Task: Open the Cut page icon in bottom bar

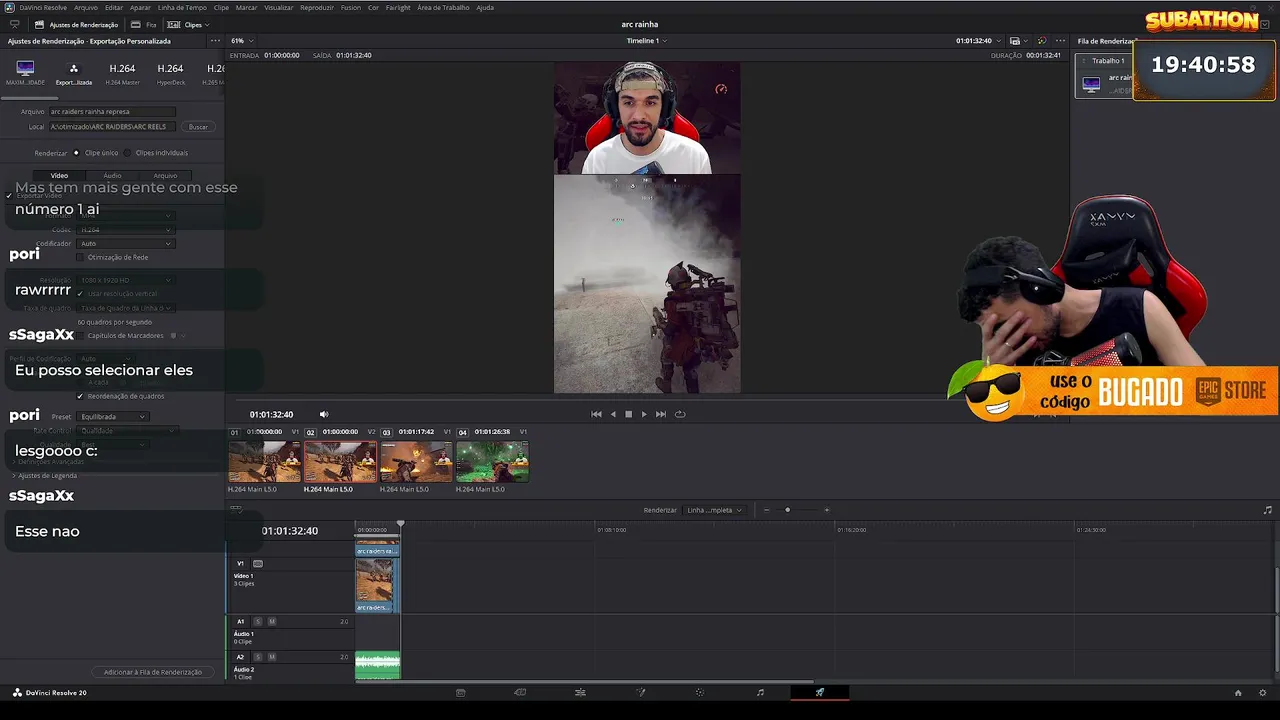Action: point(520,692)
